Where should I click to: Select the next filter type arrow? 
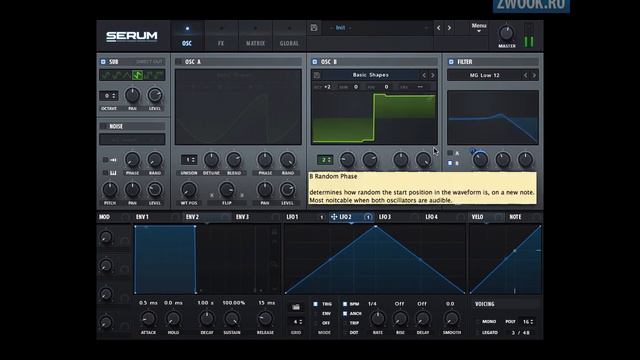[x=534, y=76]
